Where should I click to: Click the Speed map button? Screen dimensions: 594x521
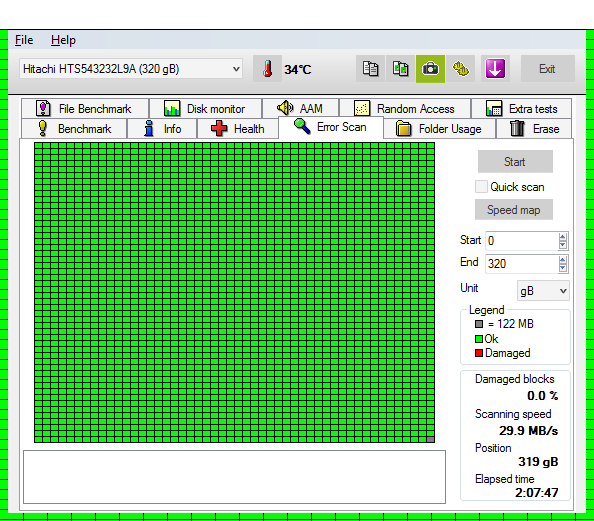tap(514, 210)
